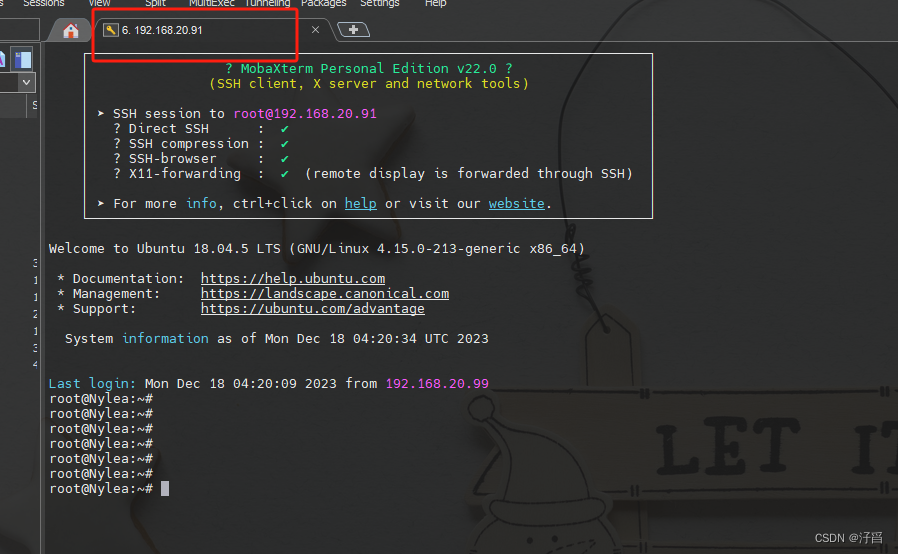Open the View menu
The width and height of the screenshot is (898, 554).
click(x=99, y=3)
